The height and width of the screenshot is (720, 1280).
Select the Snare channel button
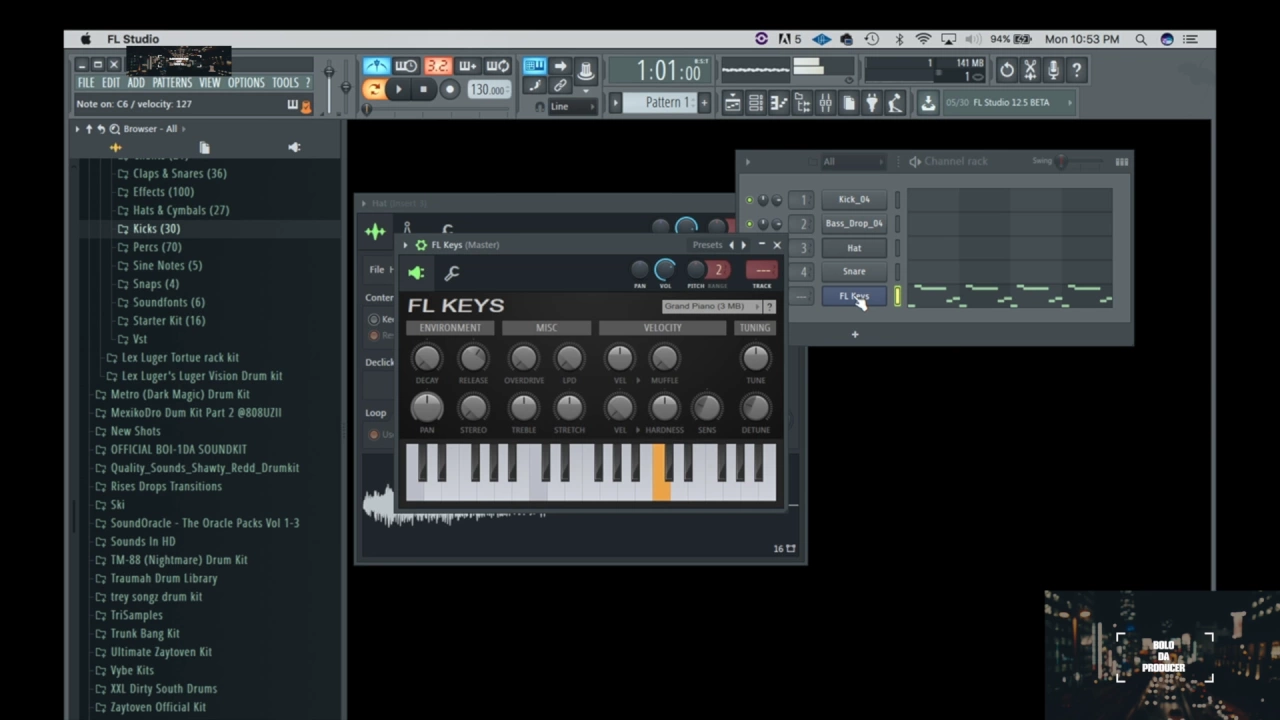click(x=854, y=272)
